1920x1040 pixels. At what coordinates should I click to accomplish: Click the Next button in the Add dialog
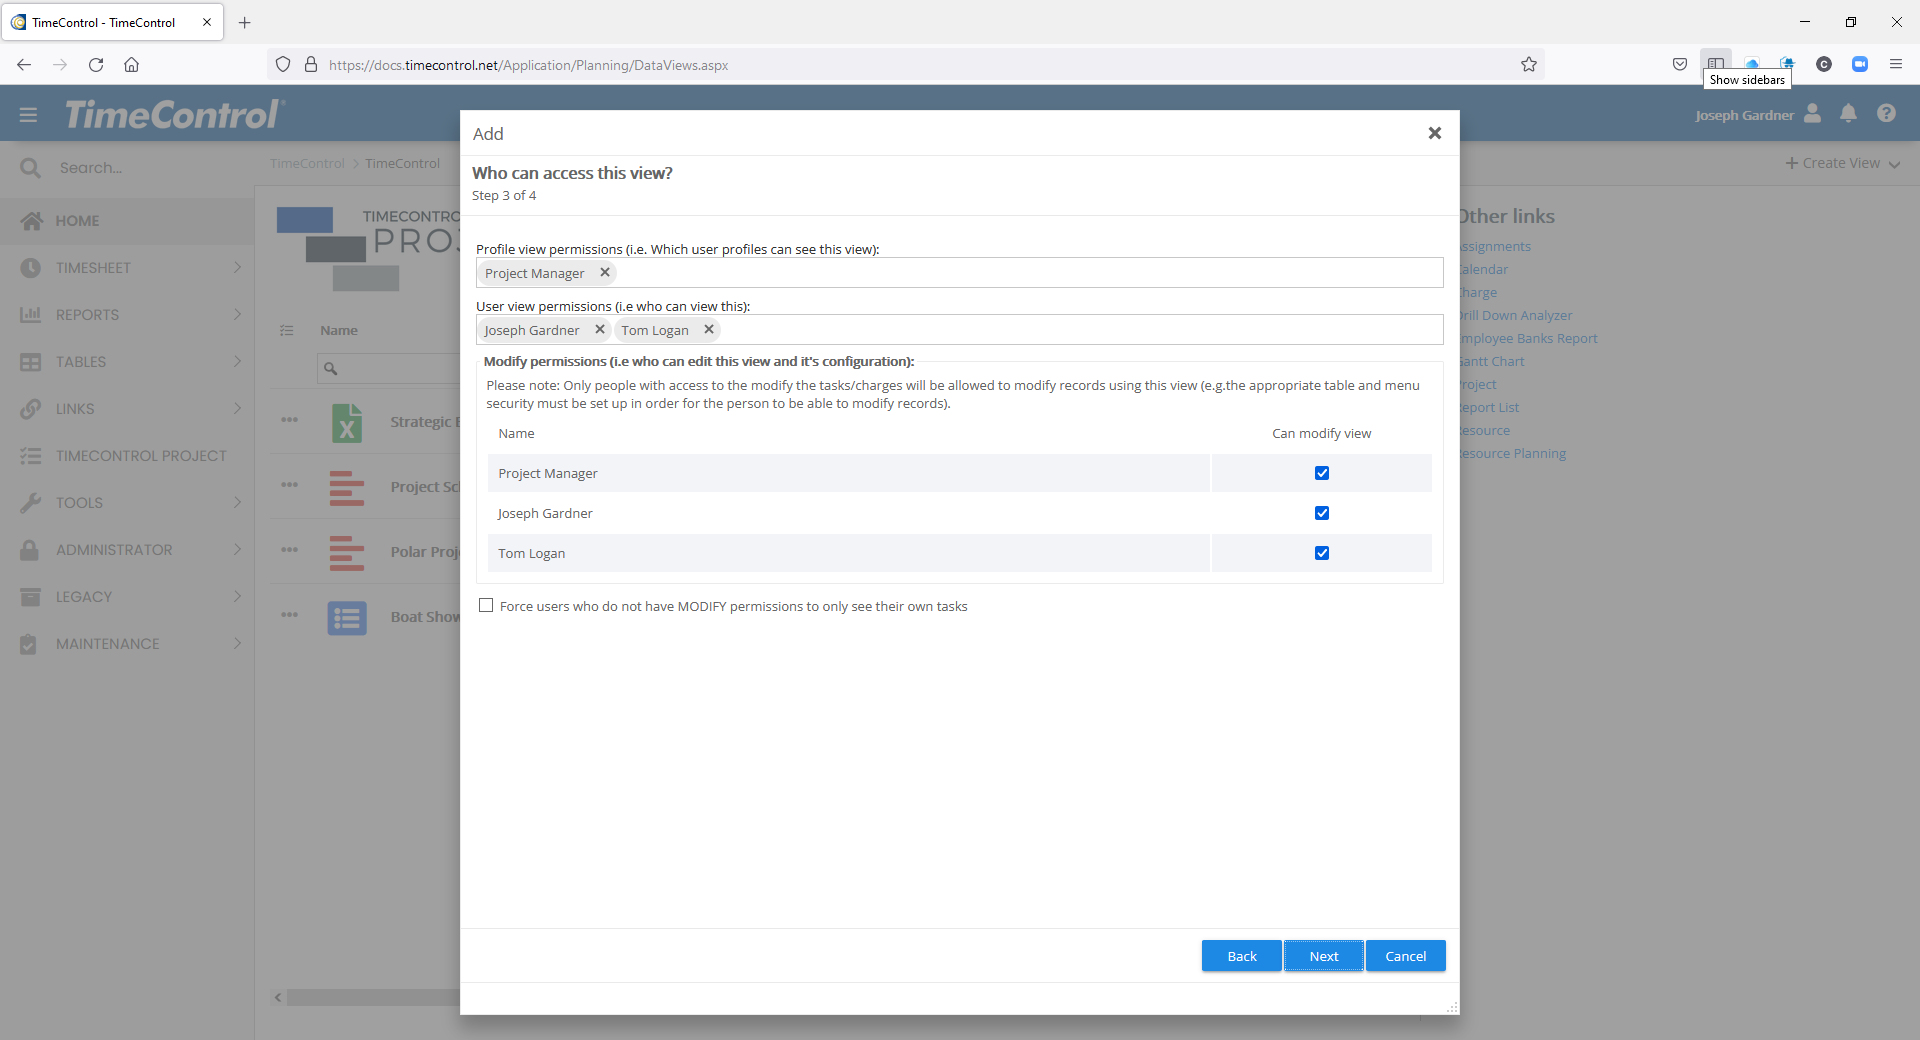point(1323,955)
